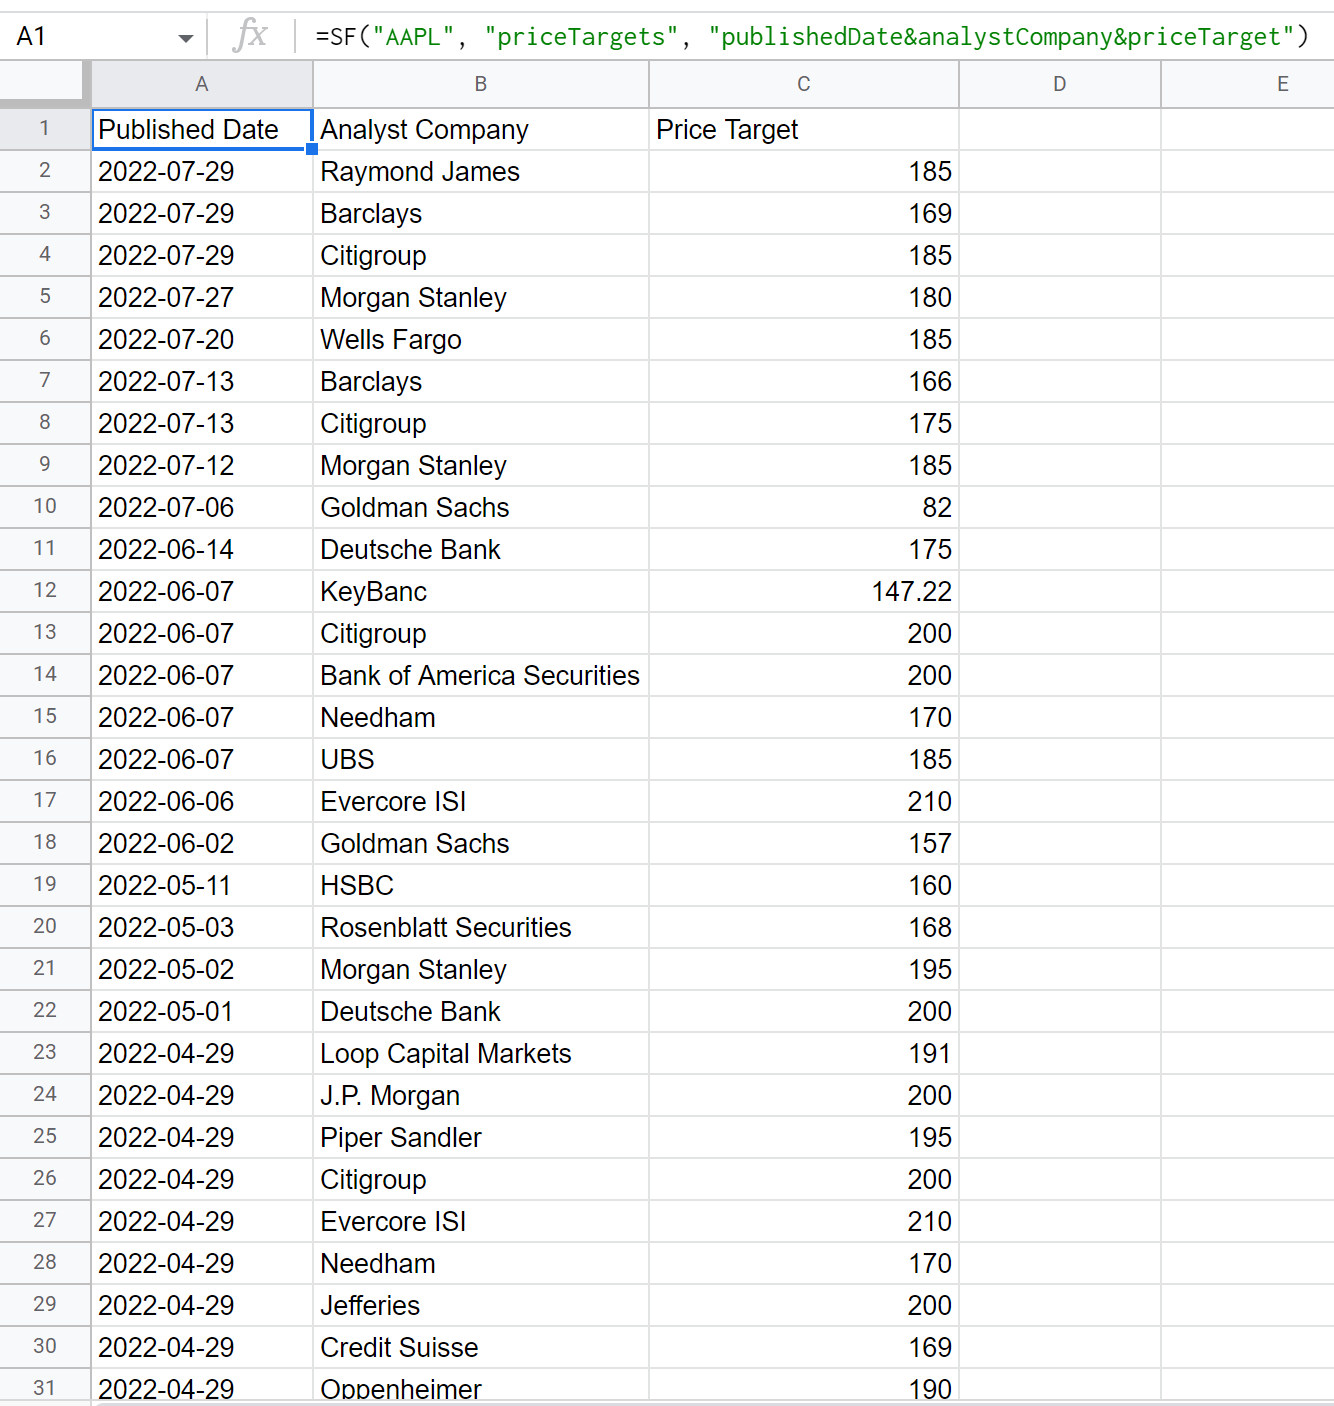This screenshot has width=1334, height=1406.
Task: Select the 'Credit Suisse' cell
Action: point(481,1347)
